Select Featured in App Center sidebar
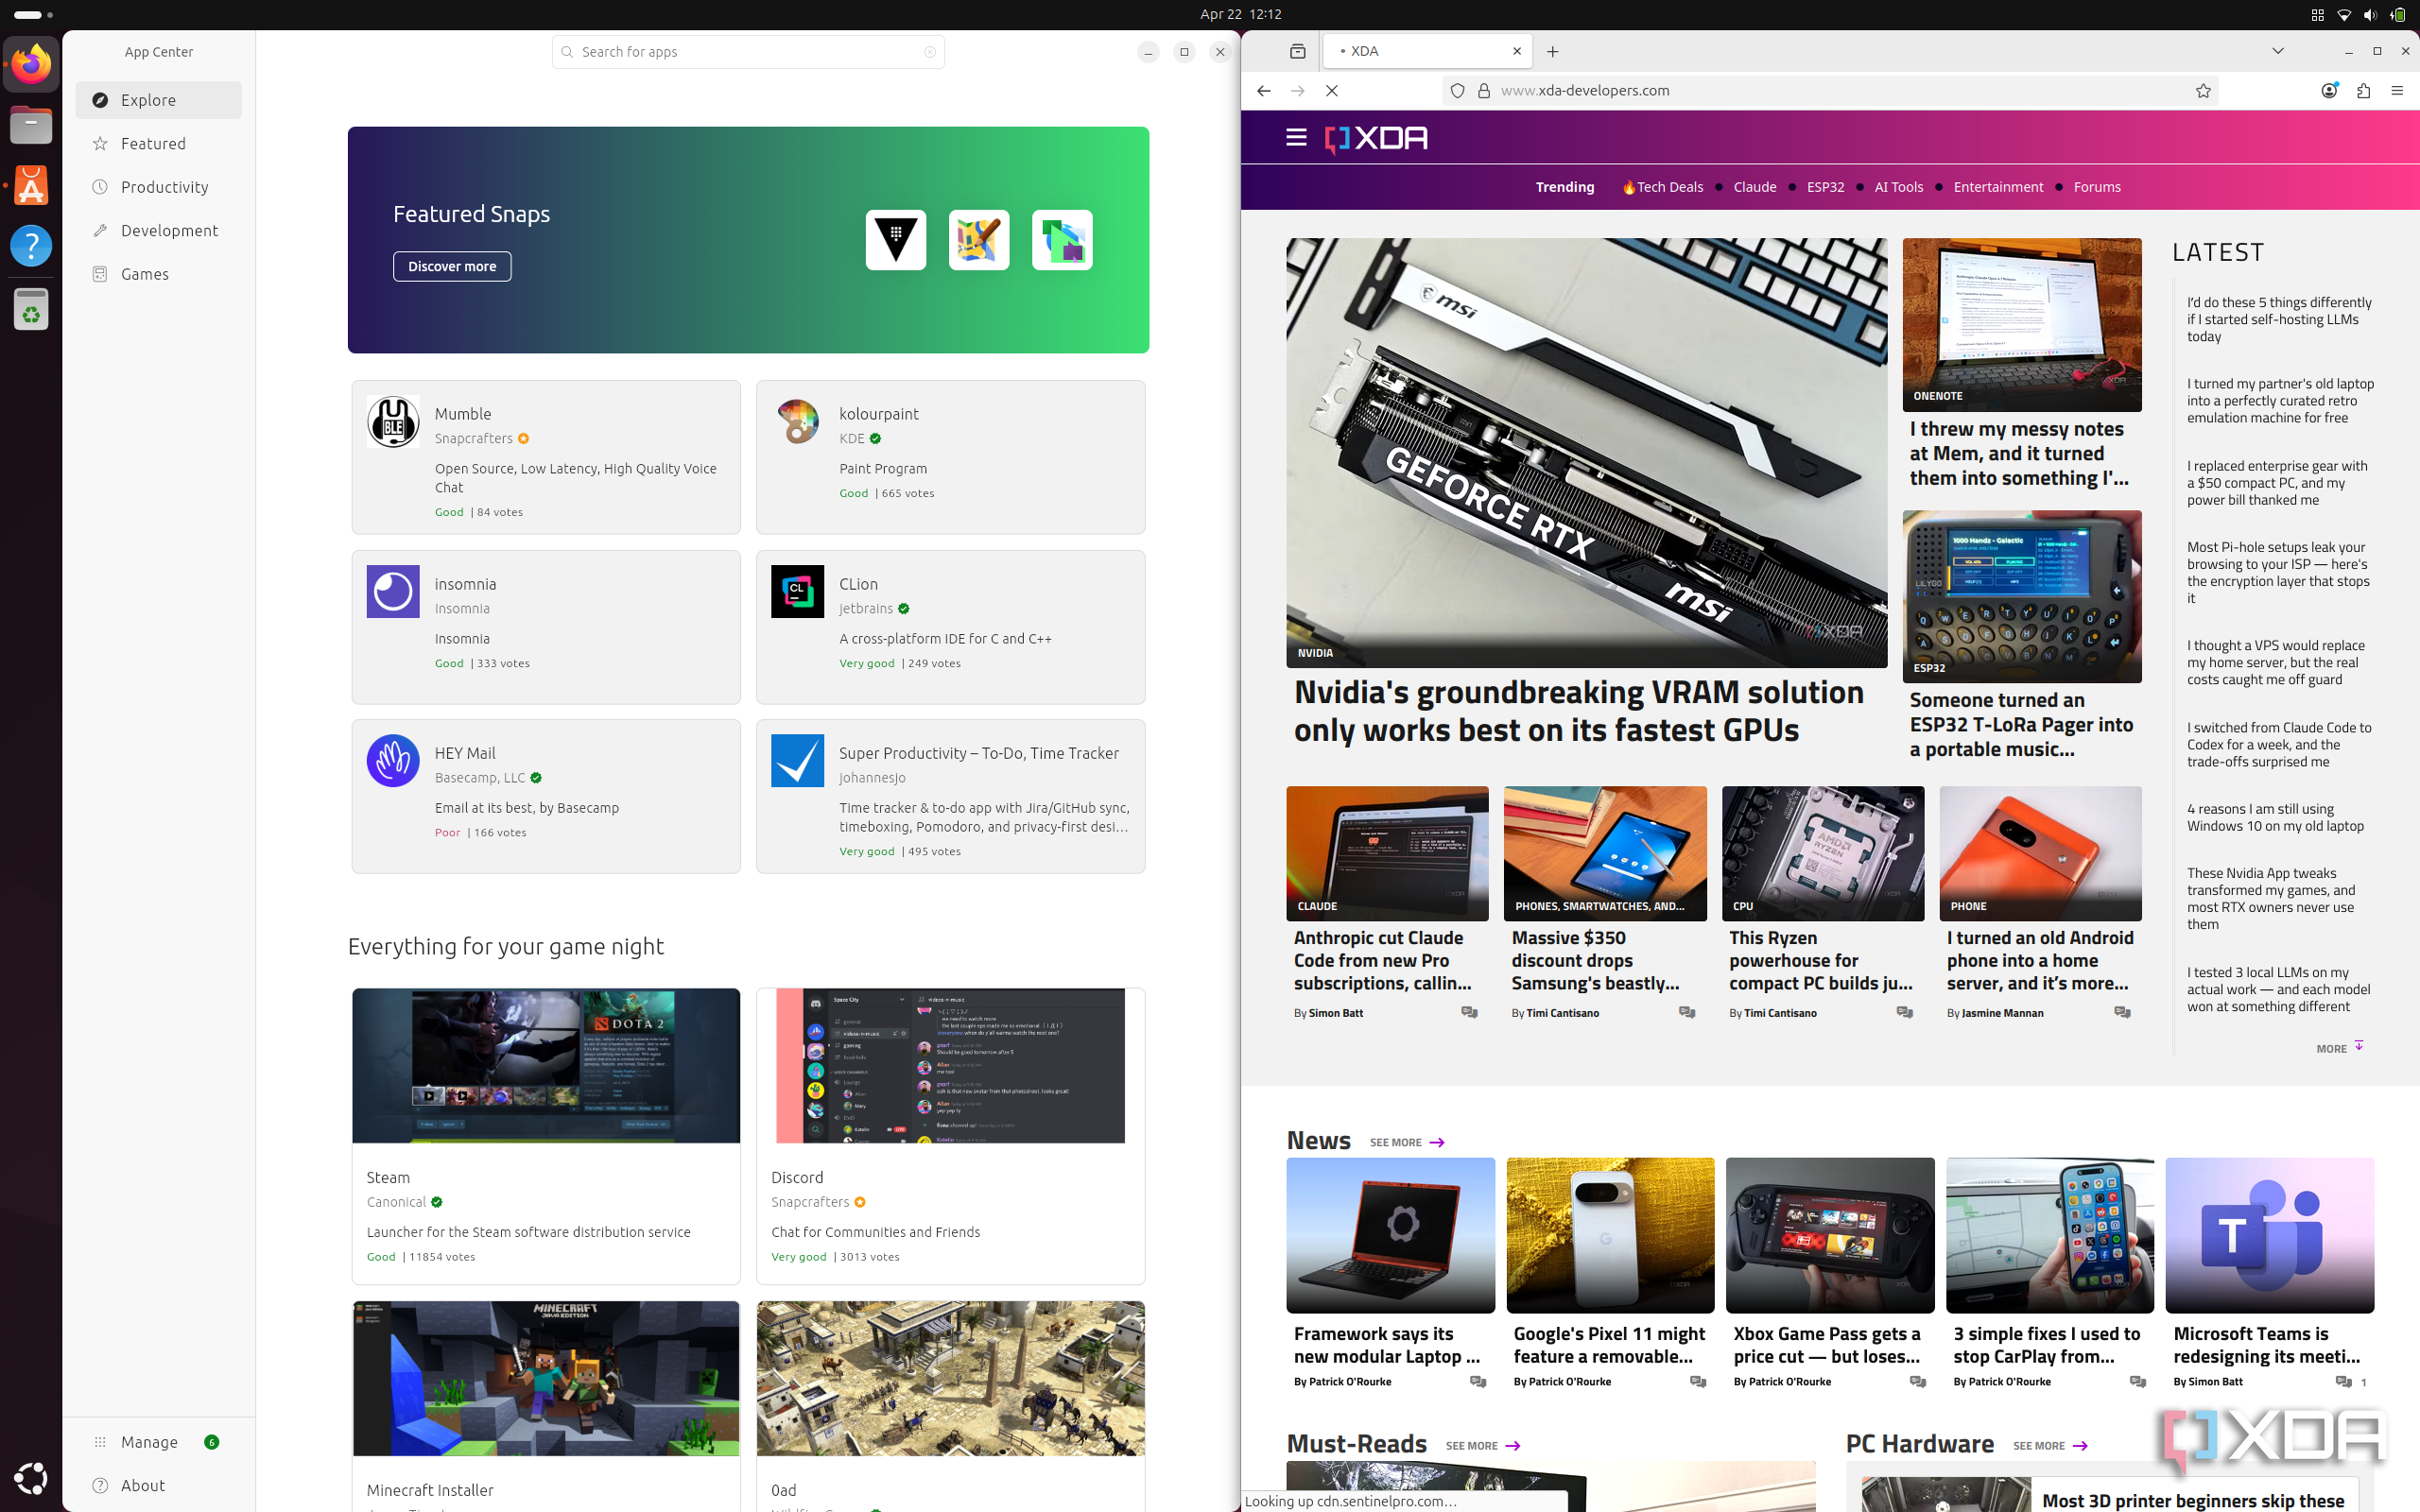2420x1512 pixels. pos(158,144)
